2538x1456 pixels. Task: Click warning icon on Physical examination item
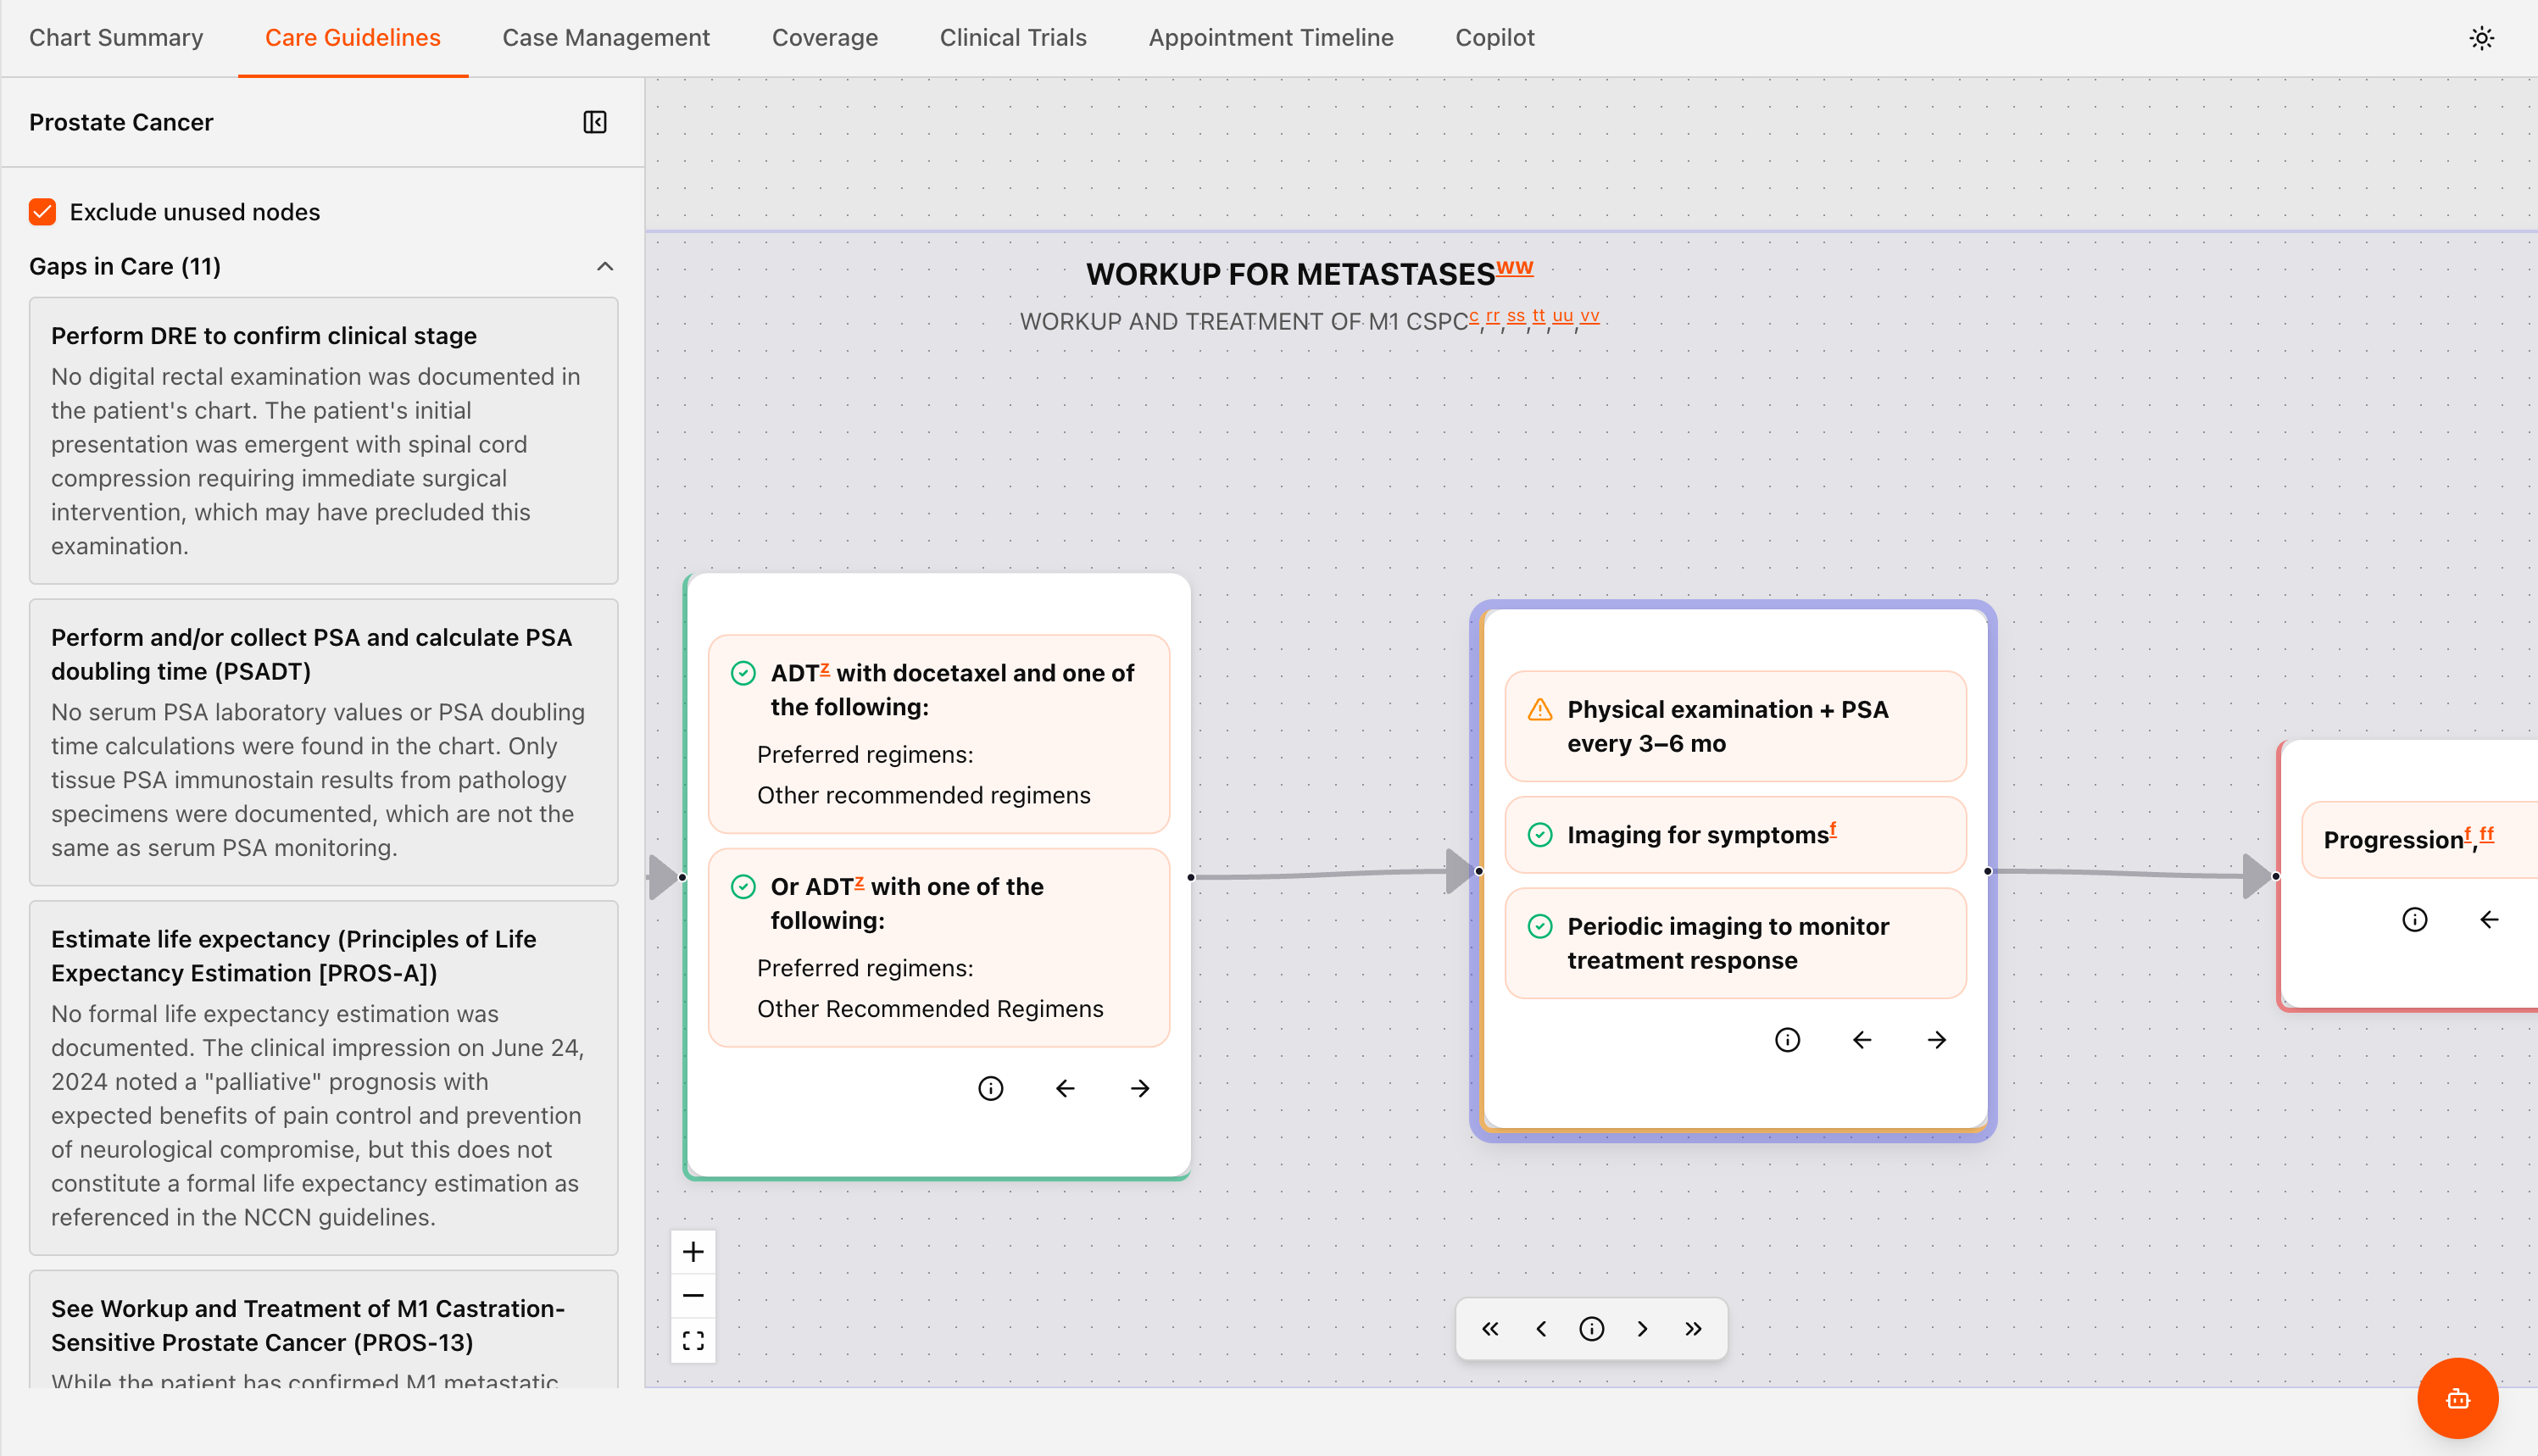tap(1540, 710)
